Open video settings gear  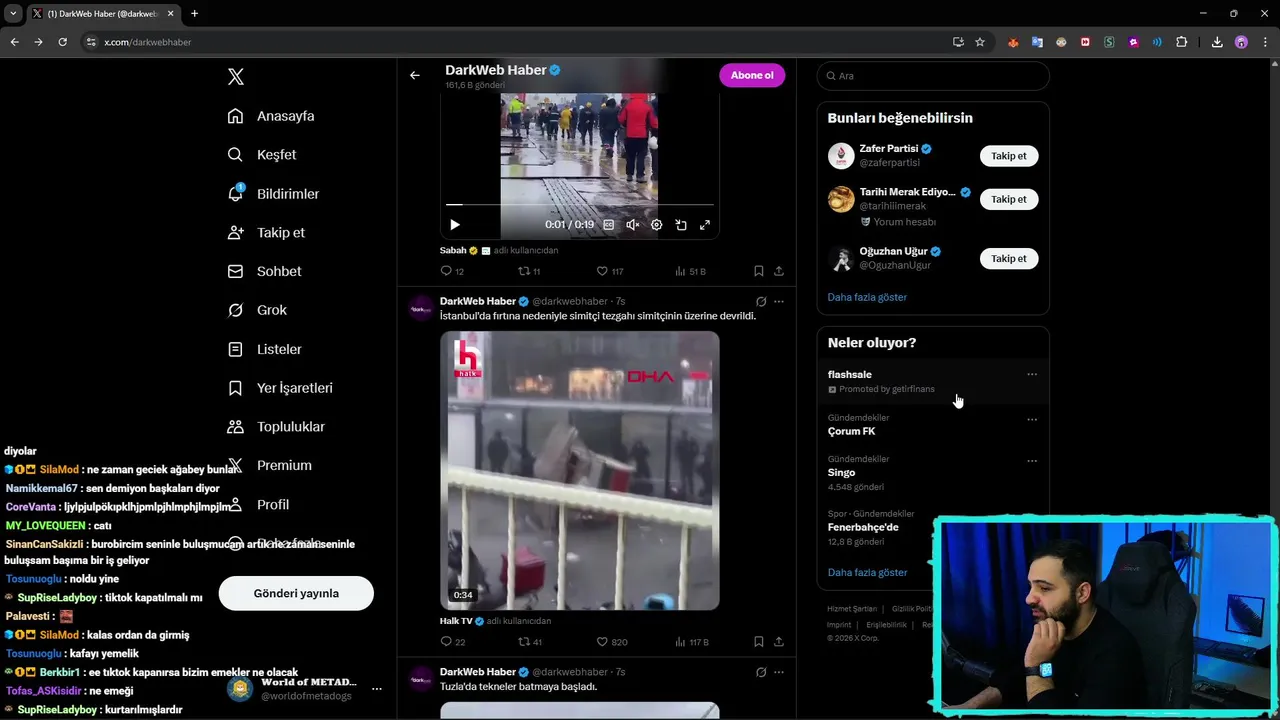(656, 225)
